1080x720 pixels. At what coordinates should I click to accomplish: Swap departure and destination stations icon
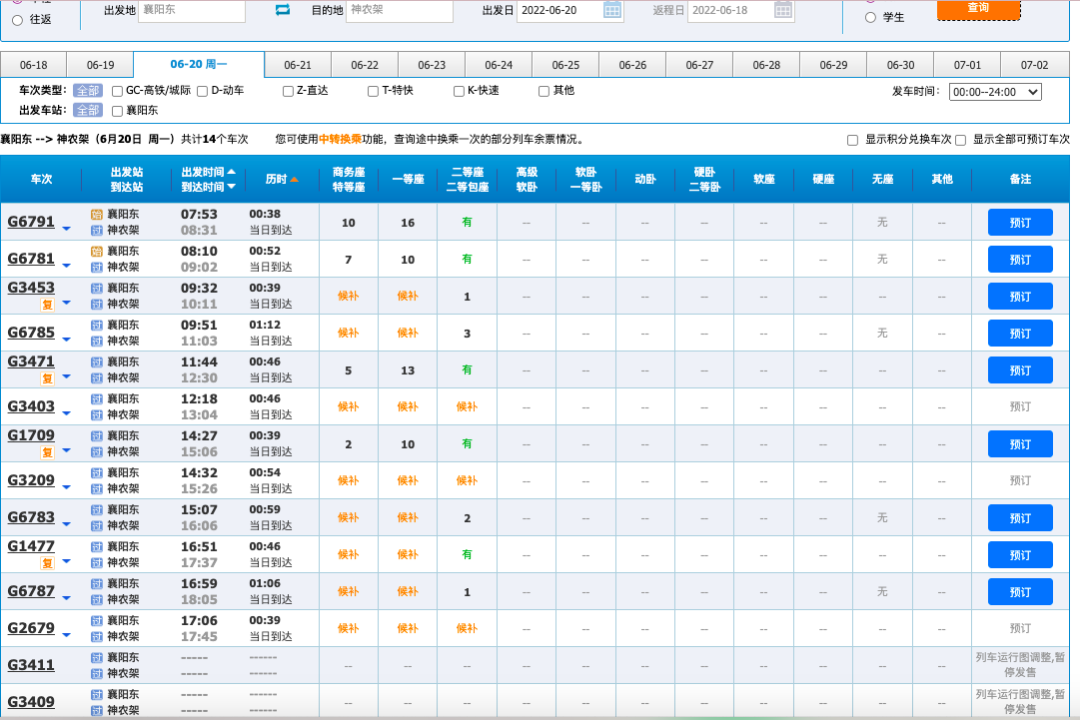point(282,10)
